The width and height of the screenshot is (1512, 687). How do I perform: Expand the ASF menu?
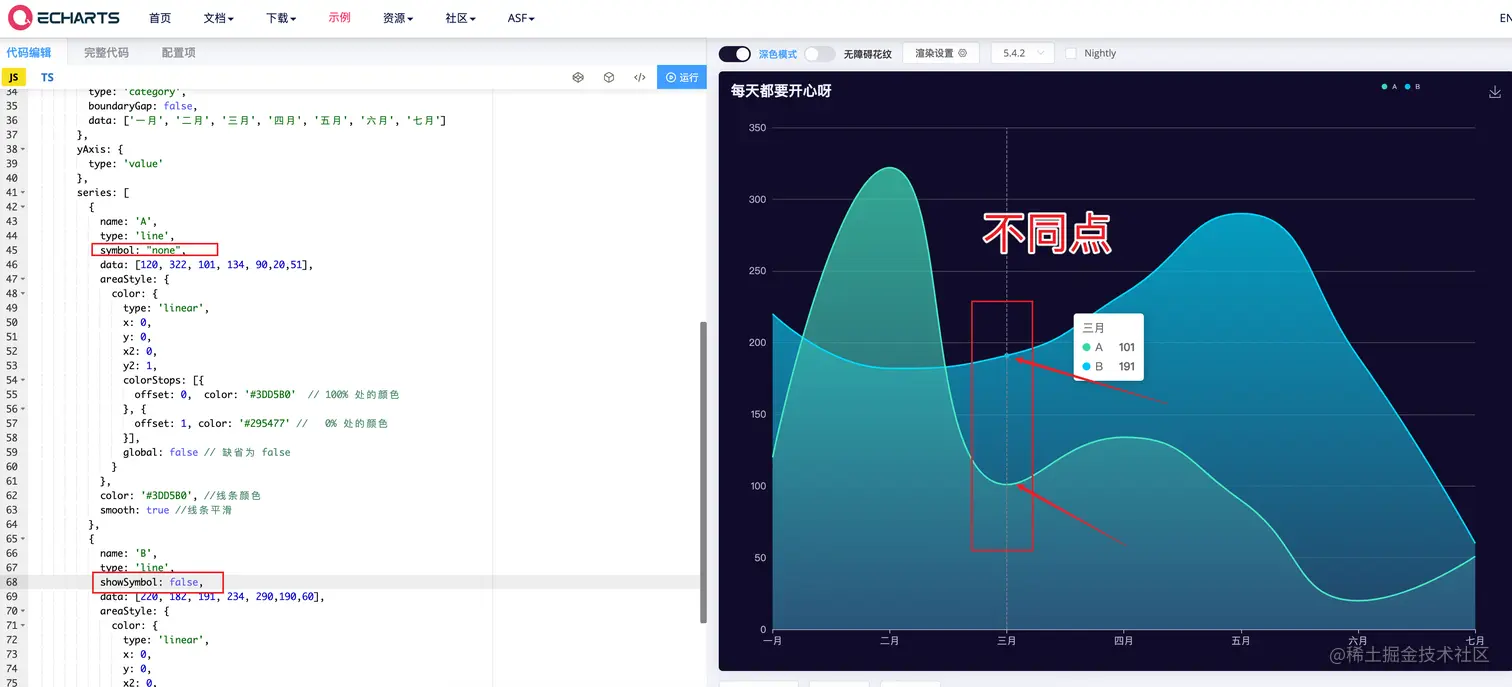tap(521, 18)
